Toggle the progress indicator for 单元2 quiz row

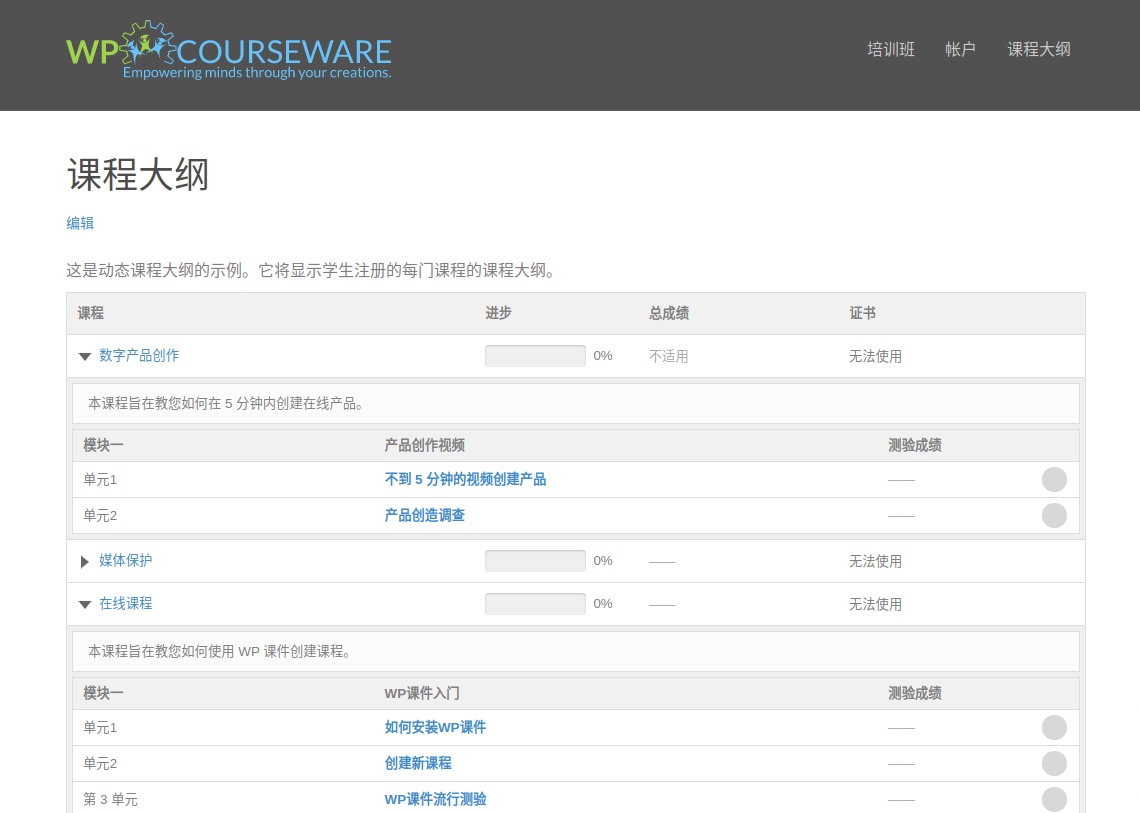click(1054, 515)
